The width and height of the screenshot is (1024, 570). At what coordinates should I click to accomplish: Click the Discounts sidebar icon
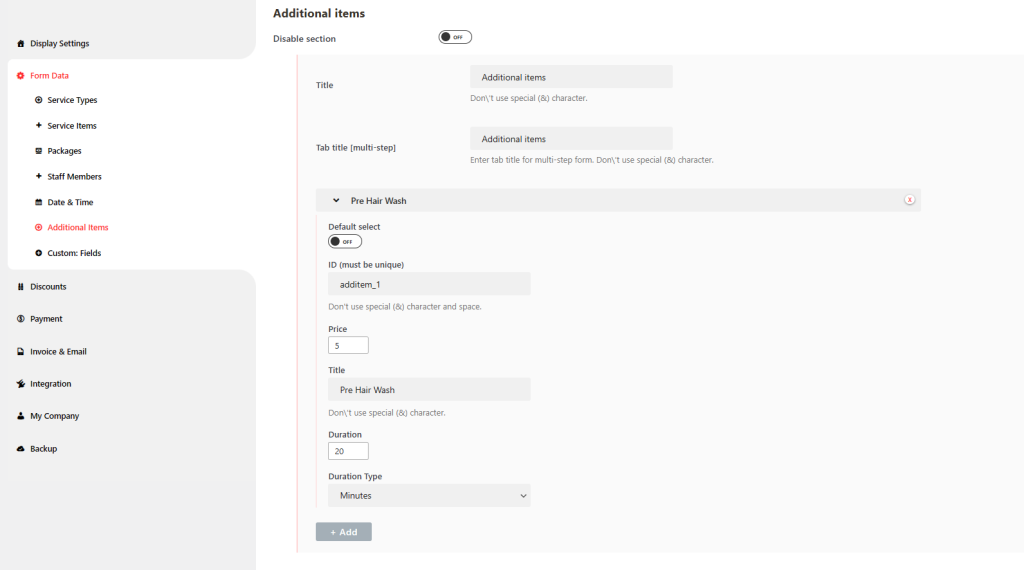pos(21,287)
